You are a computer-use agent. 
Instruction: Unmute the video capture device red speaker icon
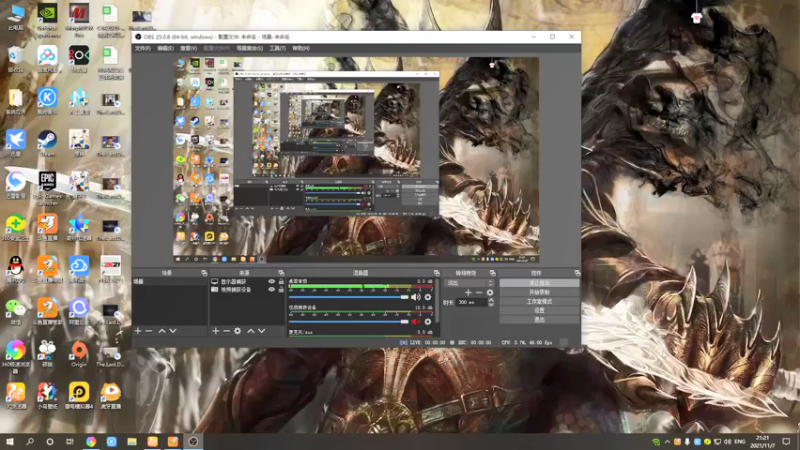coord(416,322)
